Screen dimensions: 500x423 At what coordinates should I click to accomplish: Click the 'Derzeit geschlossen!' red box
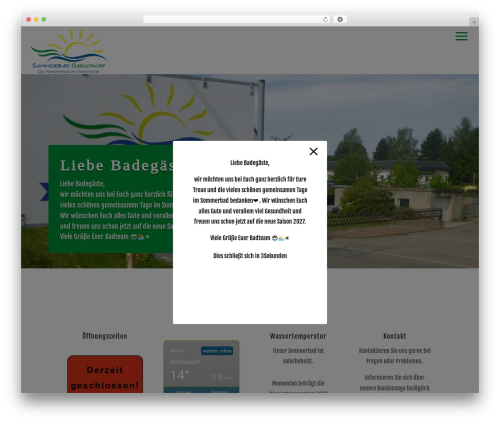coord(105,374)
